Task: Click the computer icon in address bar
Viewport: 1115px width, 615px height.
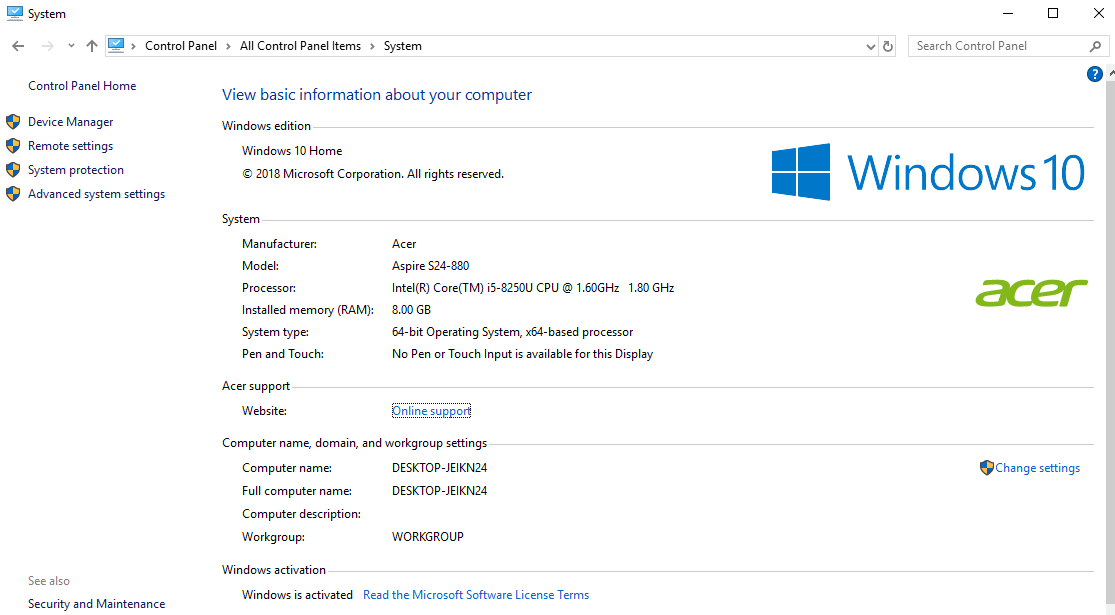Action: pos(117,45)
